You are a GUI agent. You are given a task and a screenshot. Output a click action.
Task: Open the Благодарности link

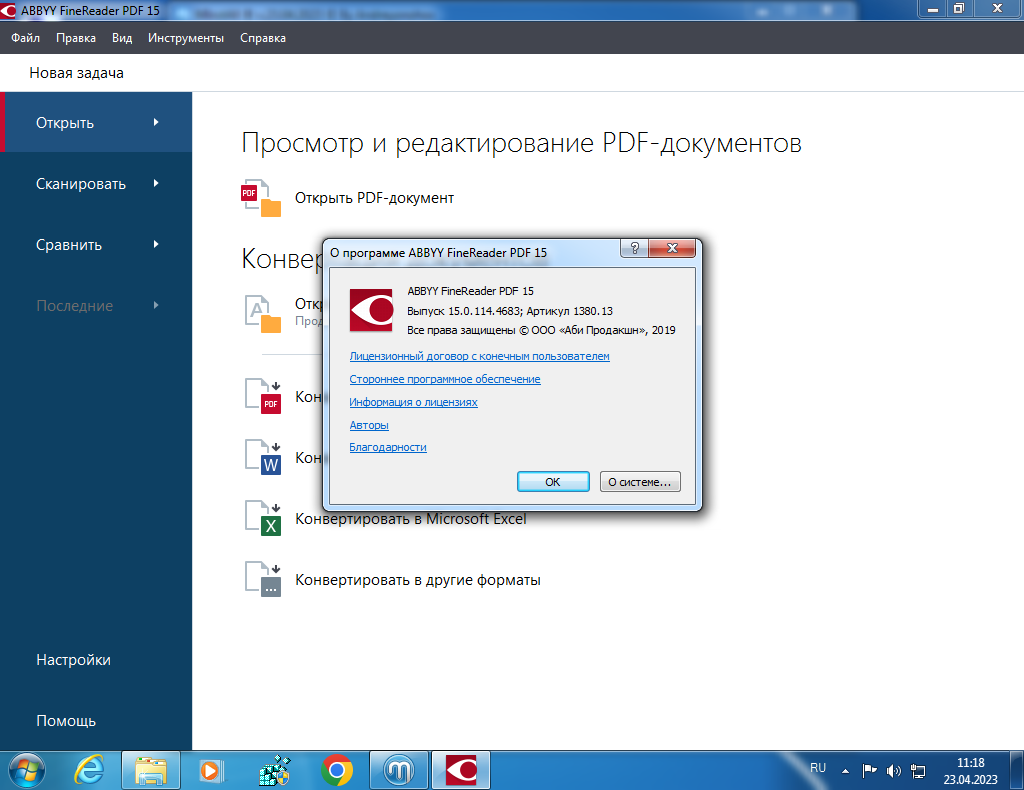click(x=388, y=447)
